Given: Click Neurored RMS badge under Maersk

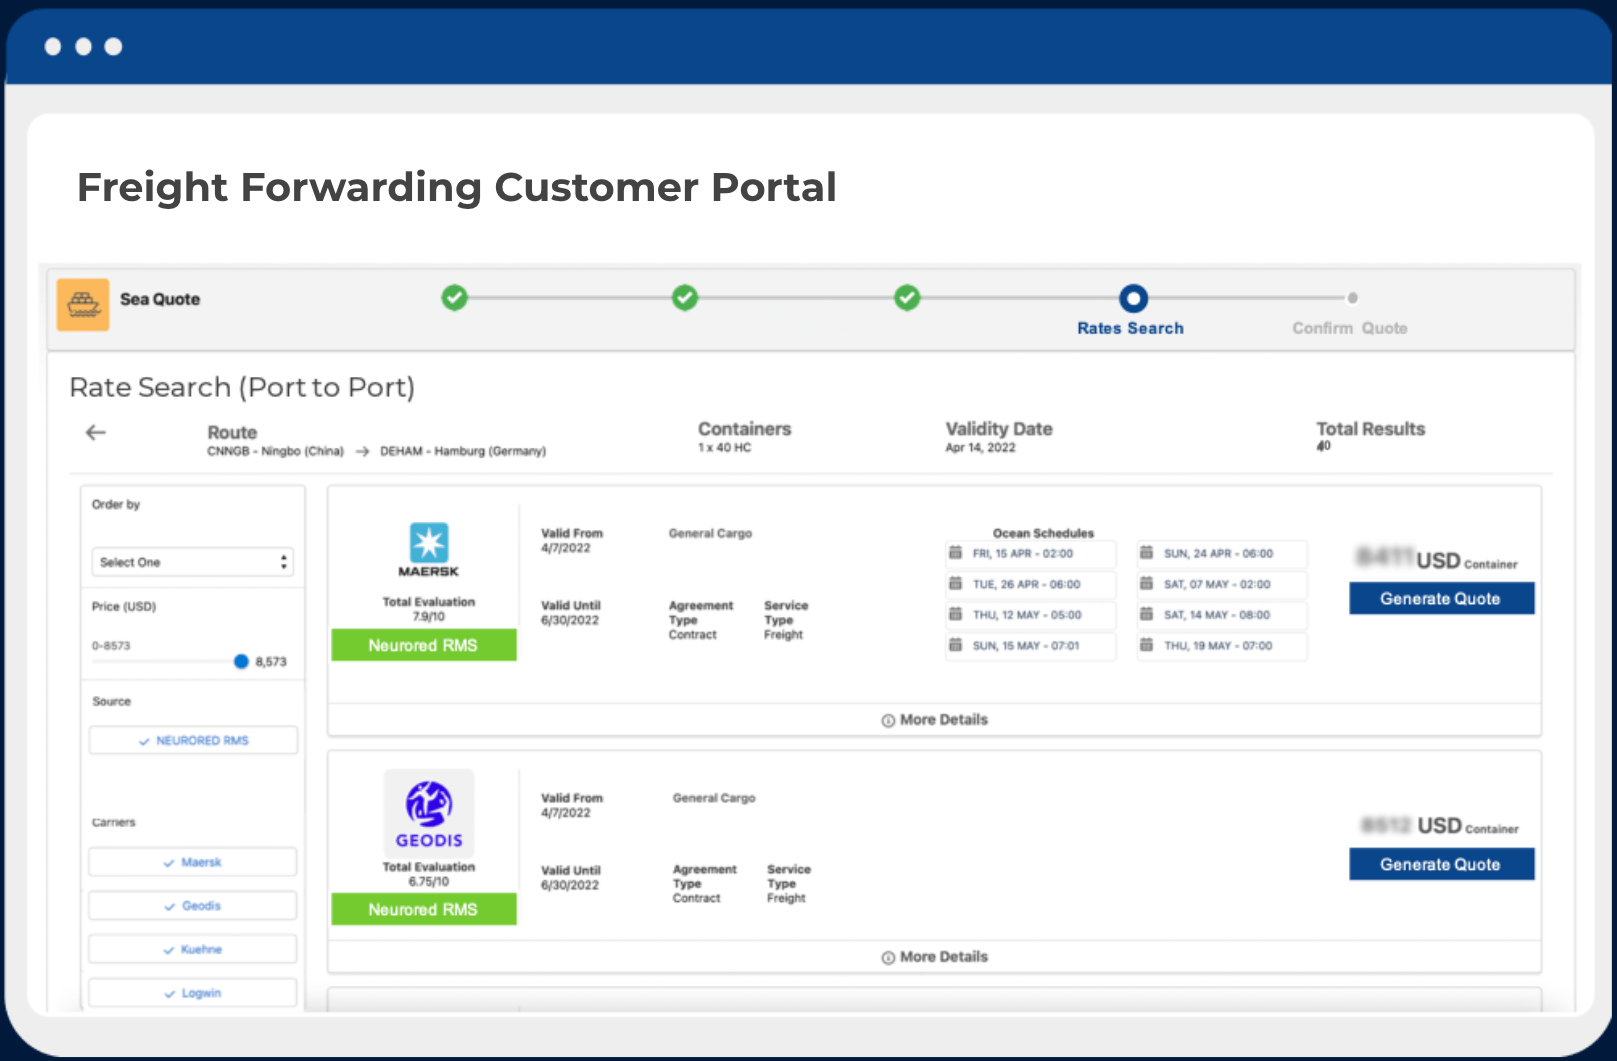Looking at the screenshot, I should (x=424, y=645).
